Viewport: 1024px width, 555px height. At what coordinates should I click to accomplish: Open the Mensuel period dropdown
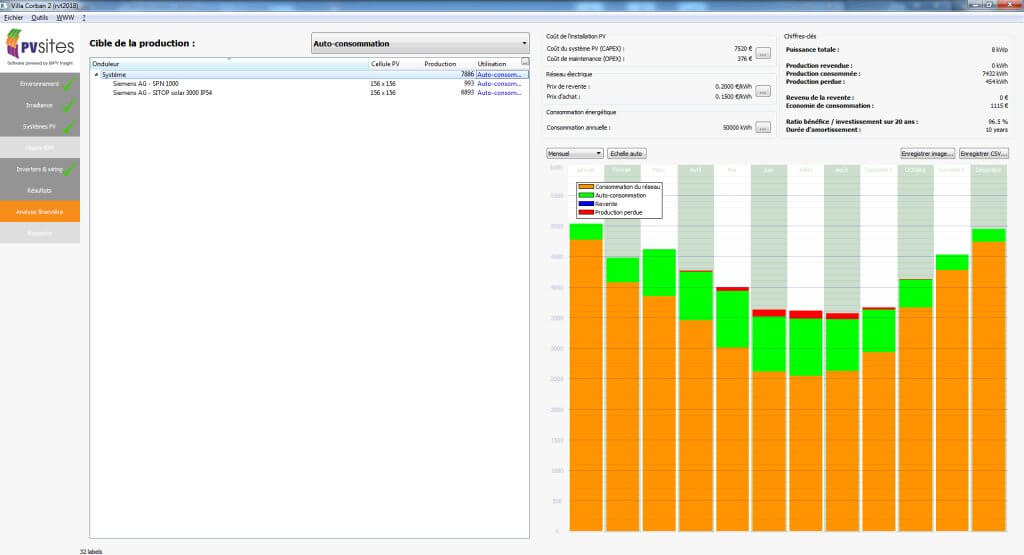pos(575,154)
